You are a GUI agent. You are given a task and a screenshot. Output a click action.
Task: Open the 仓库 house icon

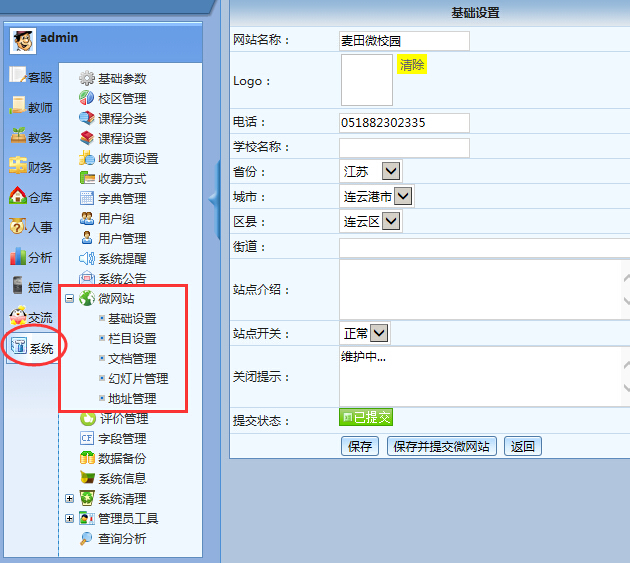pos(18,196)
